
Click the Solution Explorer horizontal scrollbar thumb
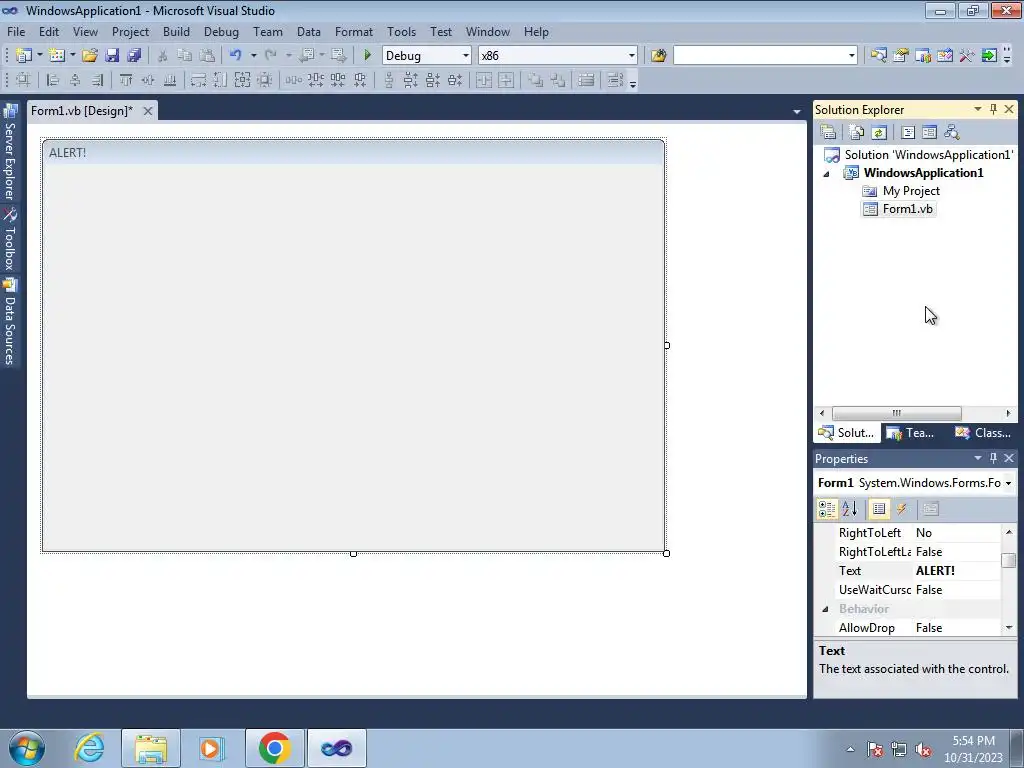point(897,413)
